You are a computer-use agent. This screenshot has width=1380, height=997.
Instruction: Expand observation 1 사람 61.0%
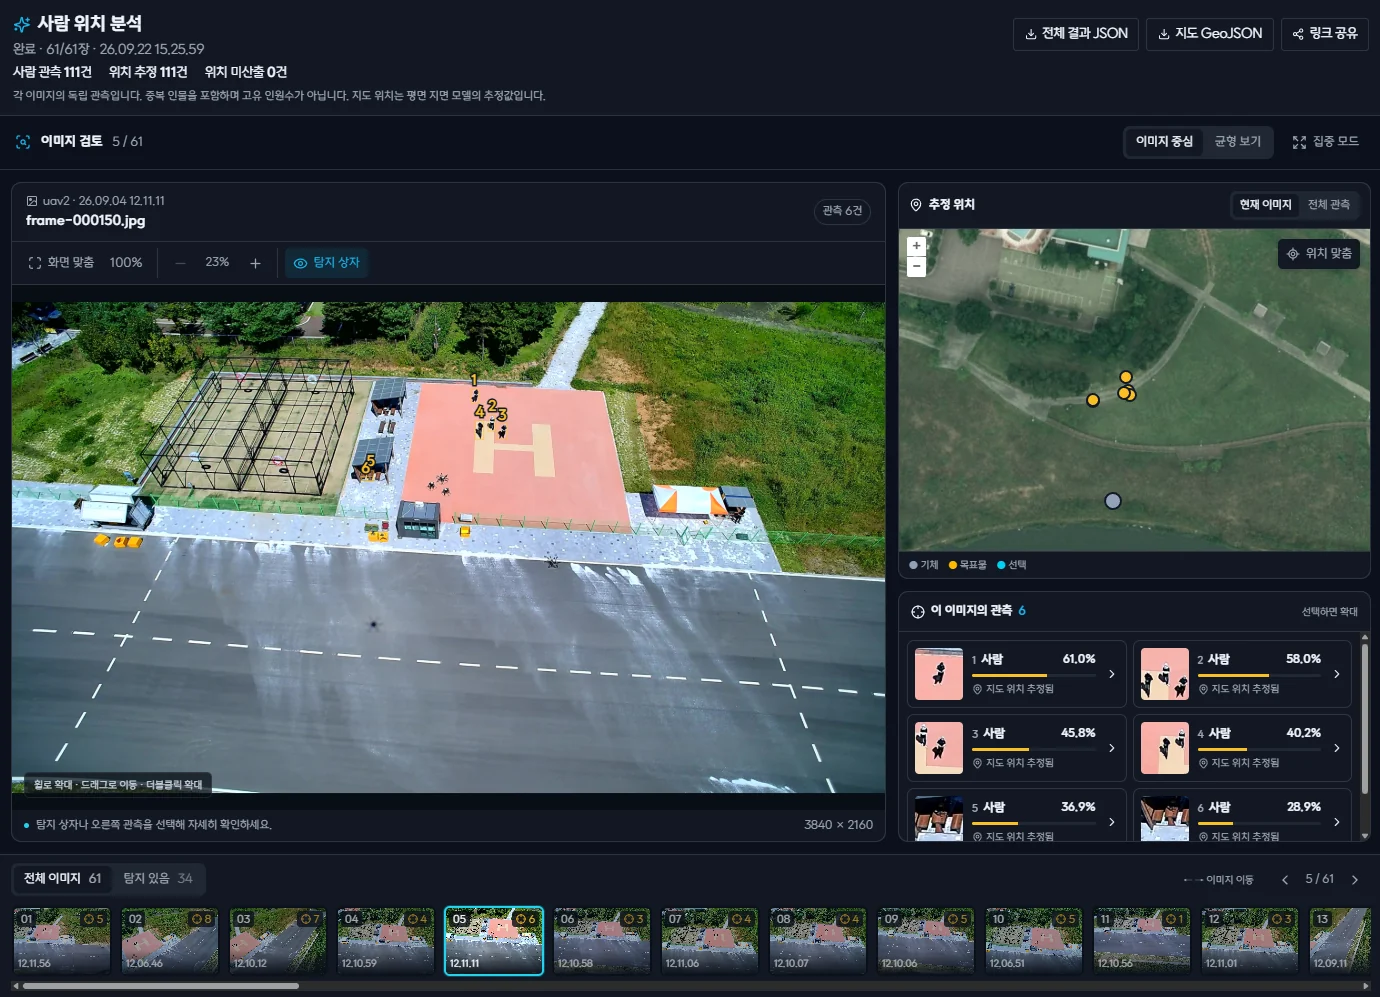(x=1017, y=674)
